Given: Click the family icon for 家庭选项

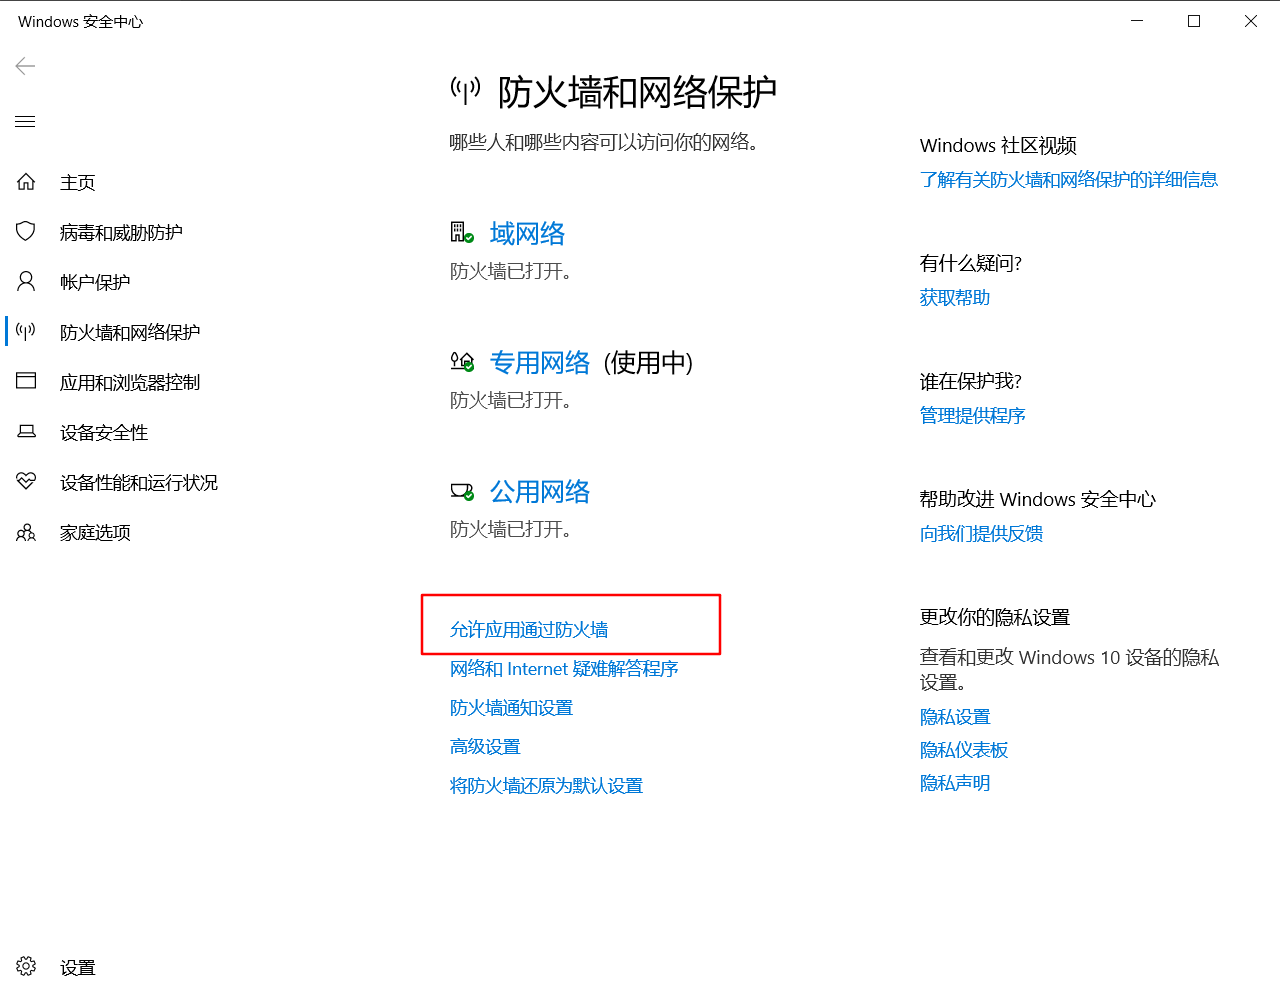Looking at the screenshot, I should 26,532.
